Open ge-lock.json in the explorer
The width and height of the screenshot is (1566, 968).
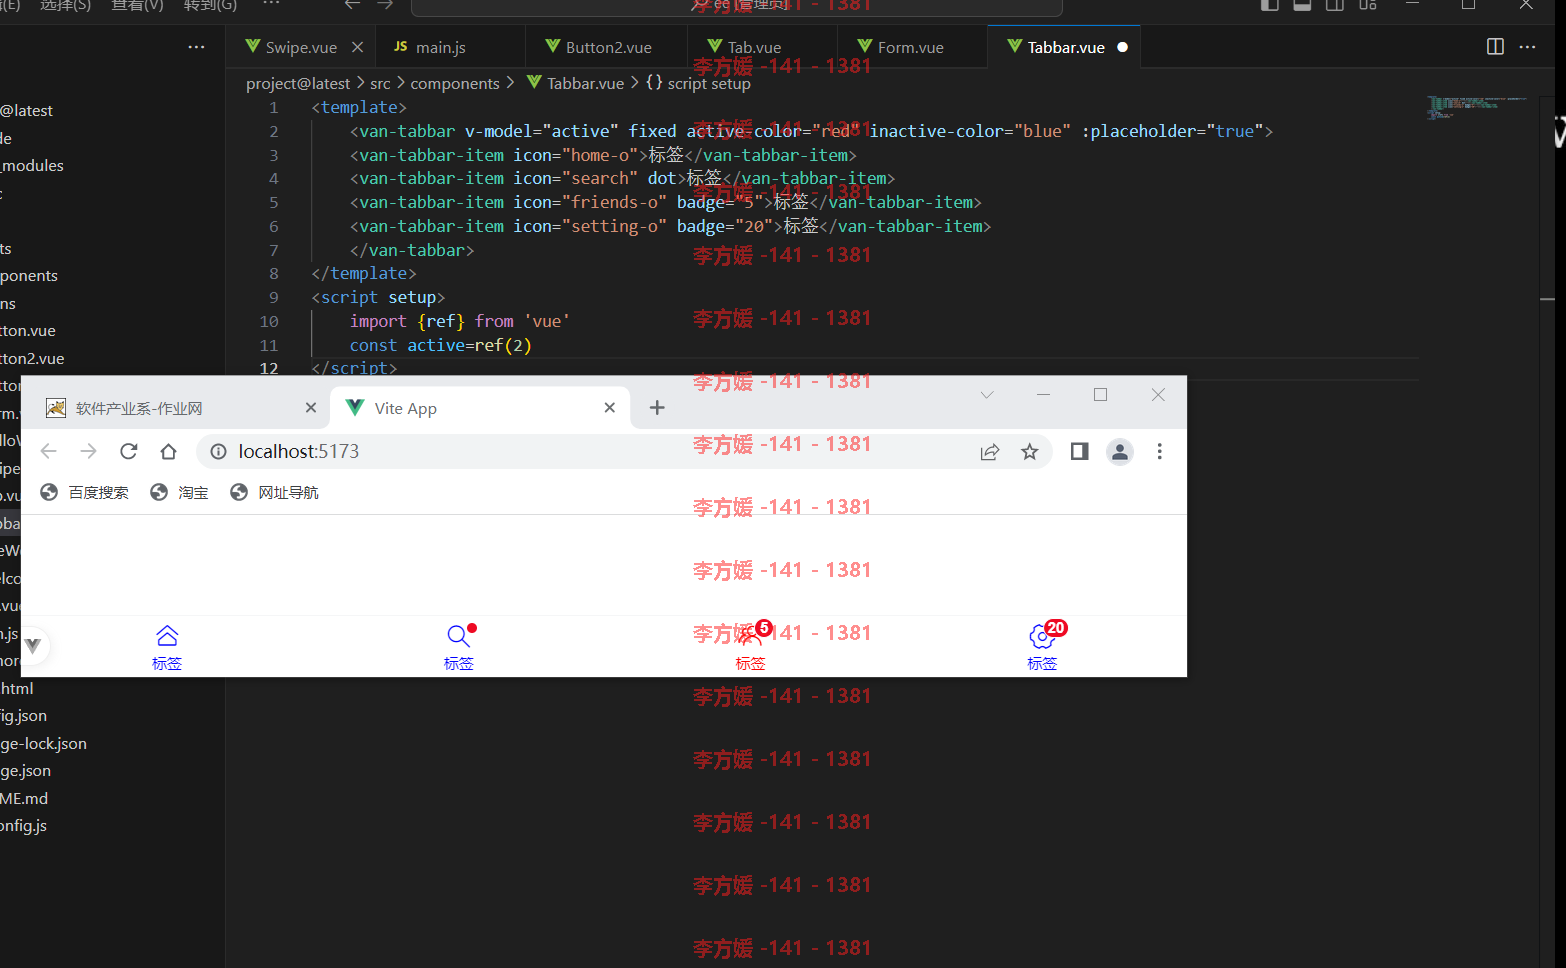tap(44, 743)
